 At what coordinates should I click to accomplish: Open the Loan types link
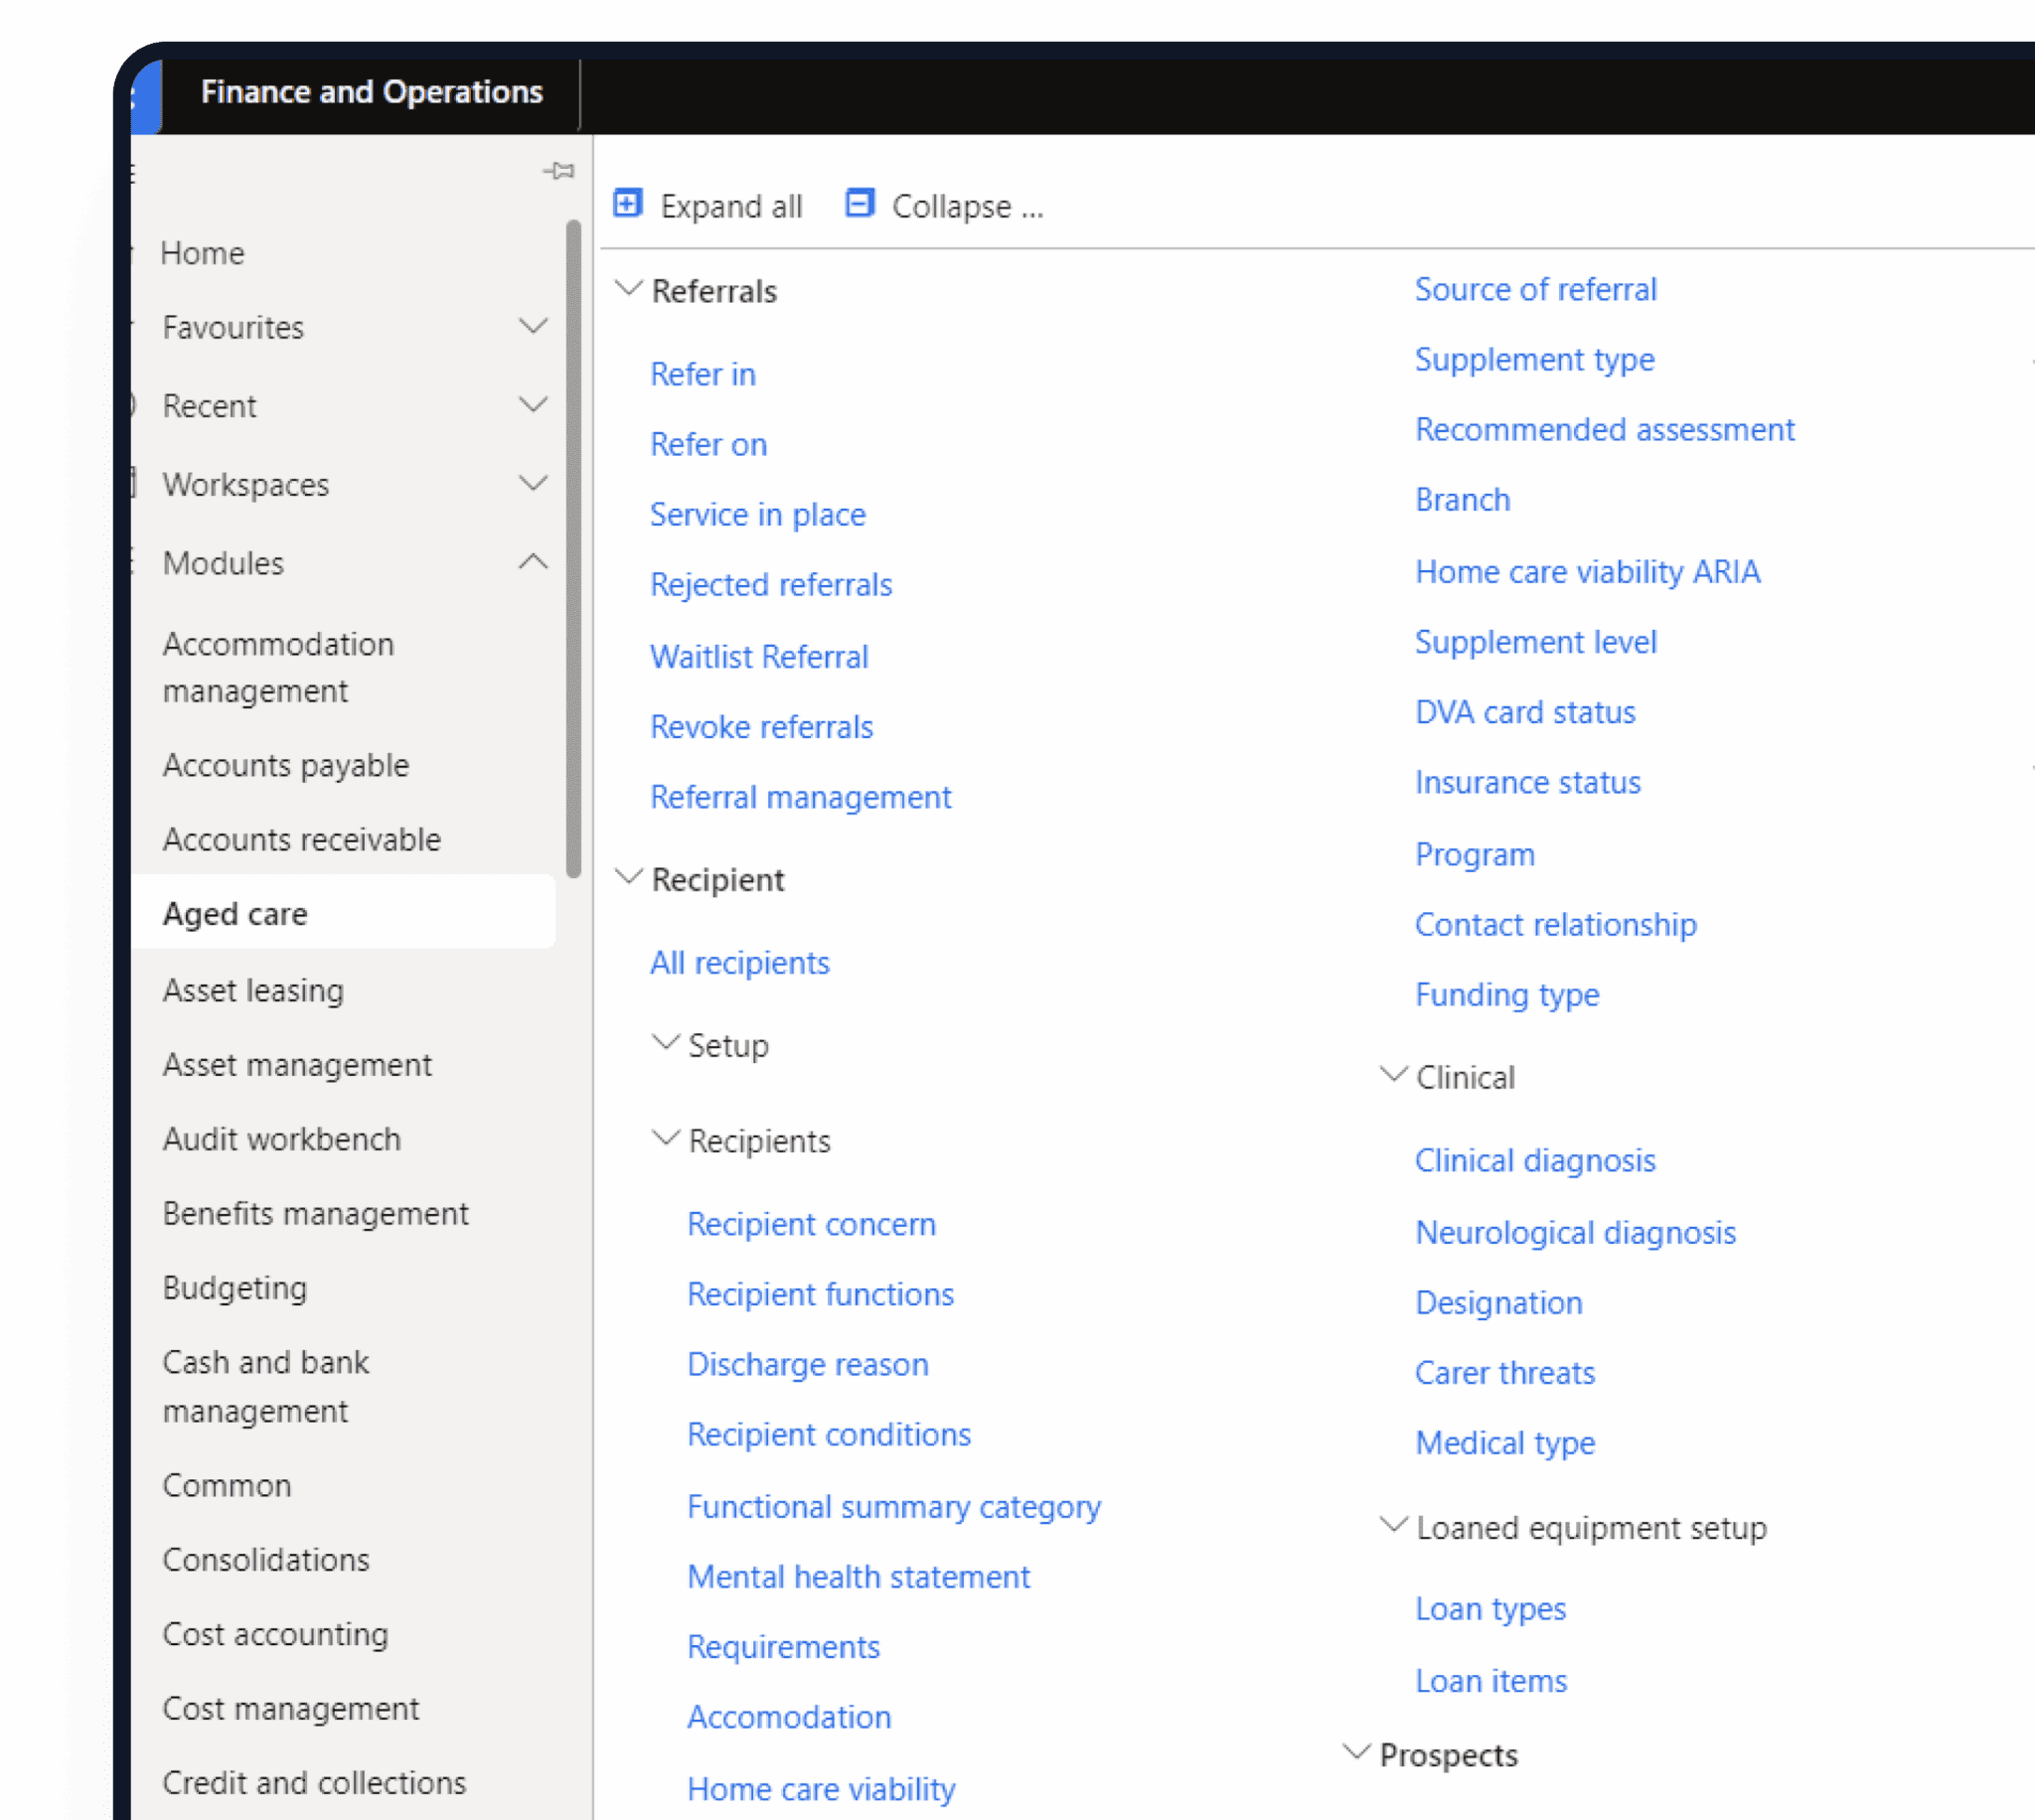[x=1491, y=1610]
